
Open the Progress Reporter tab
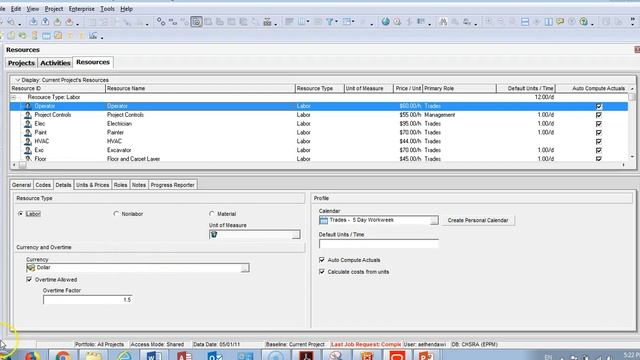point(172,185)
